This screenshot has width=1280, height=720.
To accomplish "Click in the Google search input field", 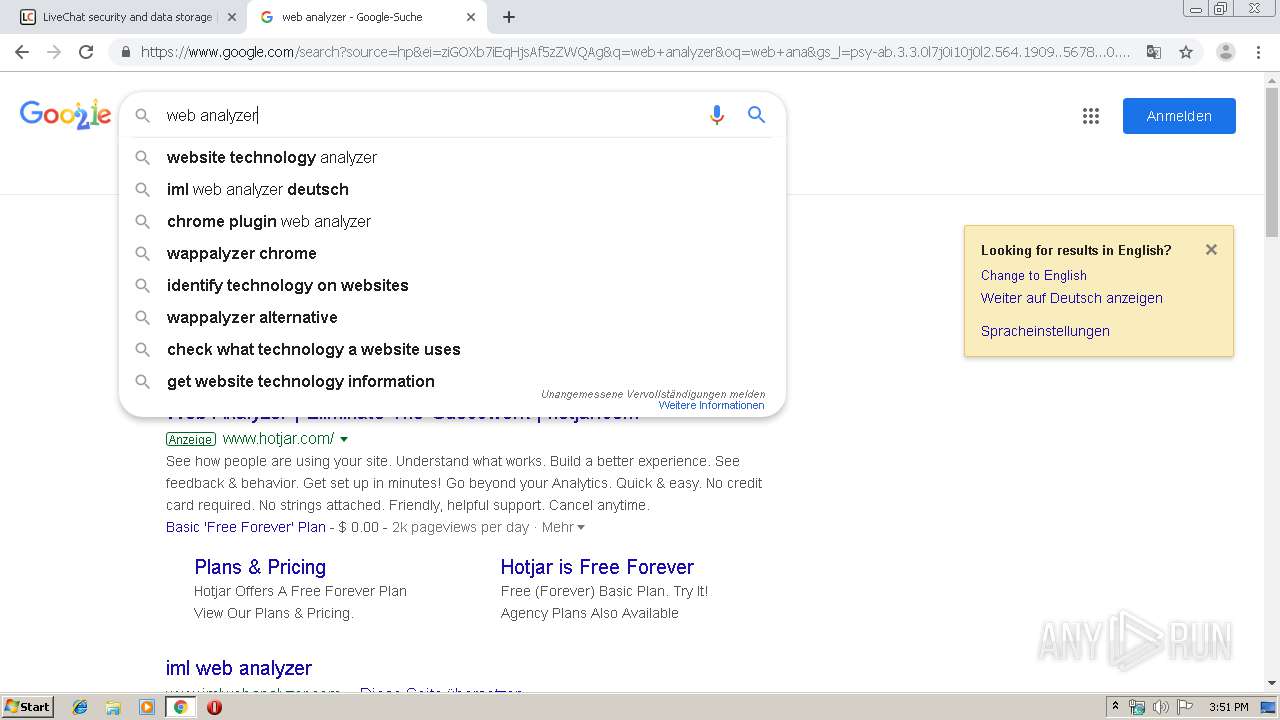I will (x=430, y=115).
